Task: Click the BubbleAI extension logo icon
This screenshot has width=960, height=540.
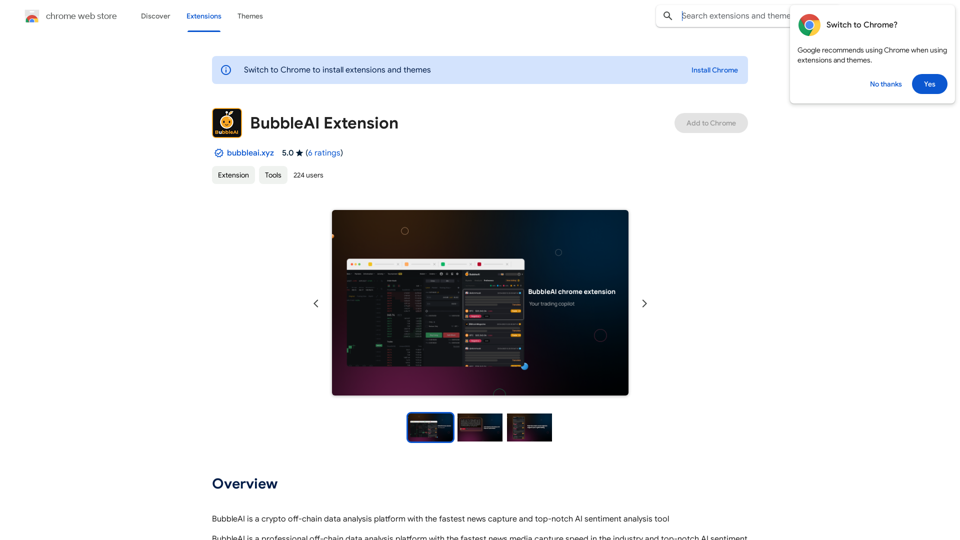Action: click(227, 123)
